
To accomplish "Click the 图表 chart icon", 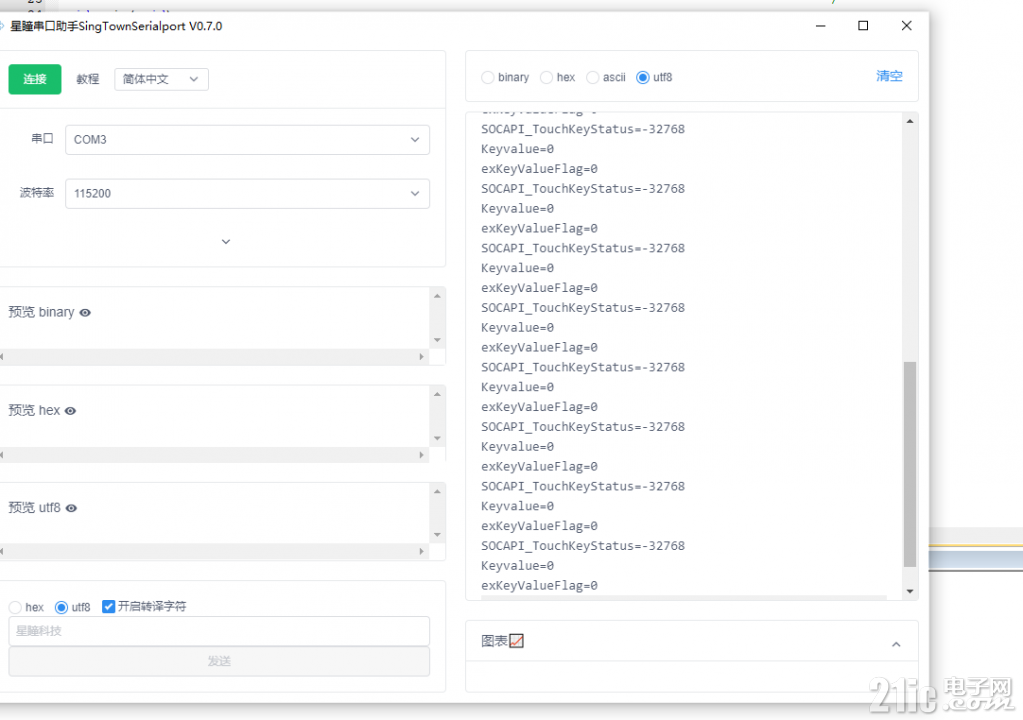I will click(x=516, y=641).
